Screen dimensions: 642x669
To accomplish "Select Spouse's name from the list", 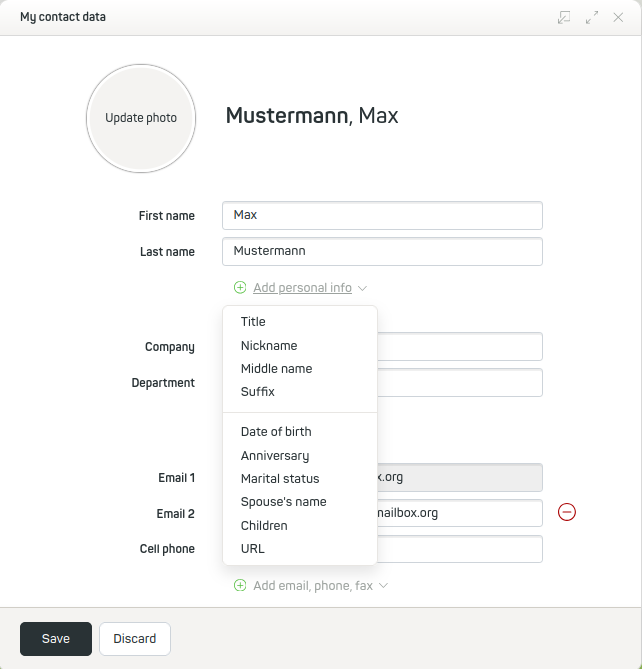I will coord(283,502).
